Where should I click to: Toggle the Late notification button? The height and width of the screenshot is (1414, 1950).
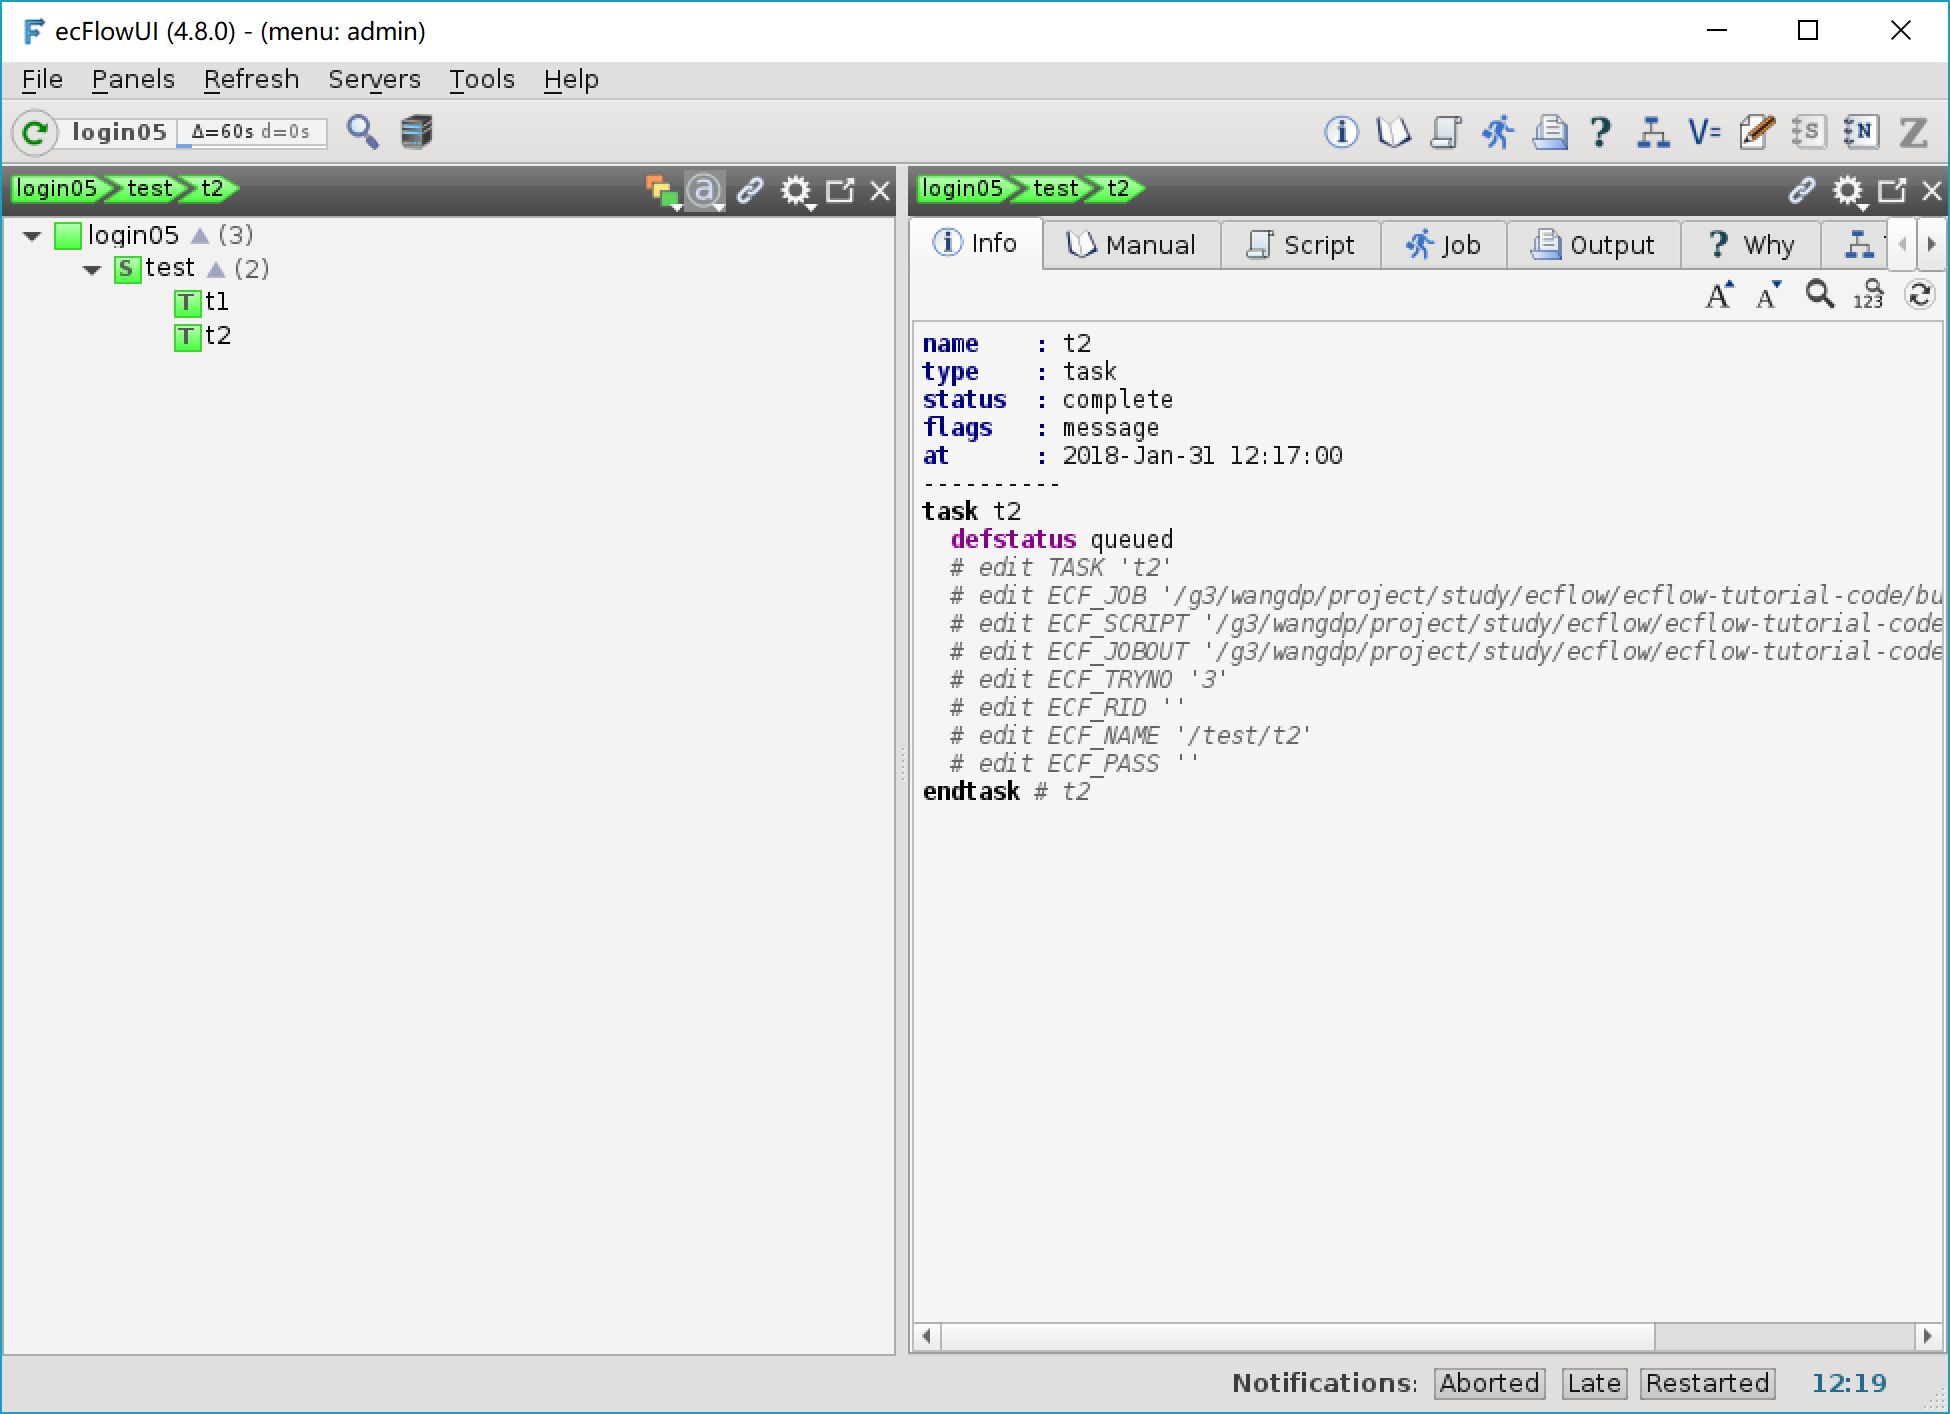click(1593, 1383)
